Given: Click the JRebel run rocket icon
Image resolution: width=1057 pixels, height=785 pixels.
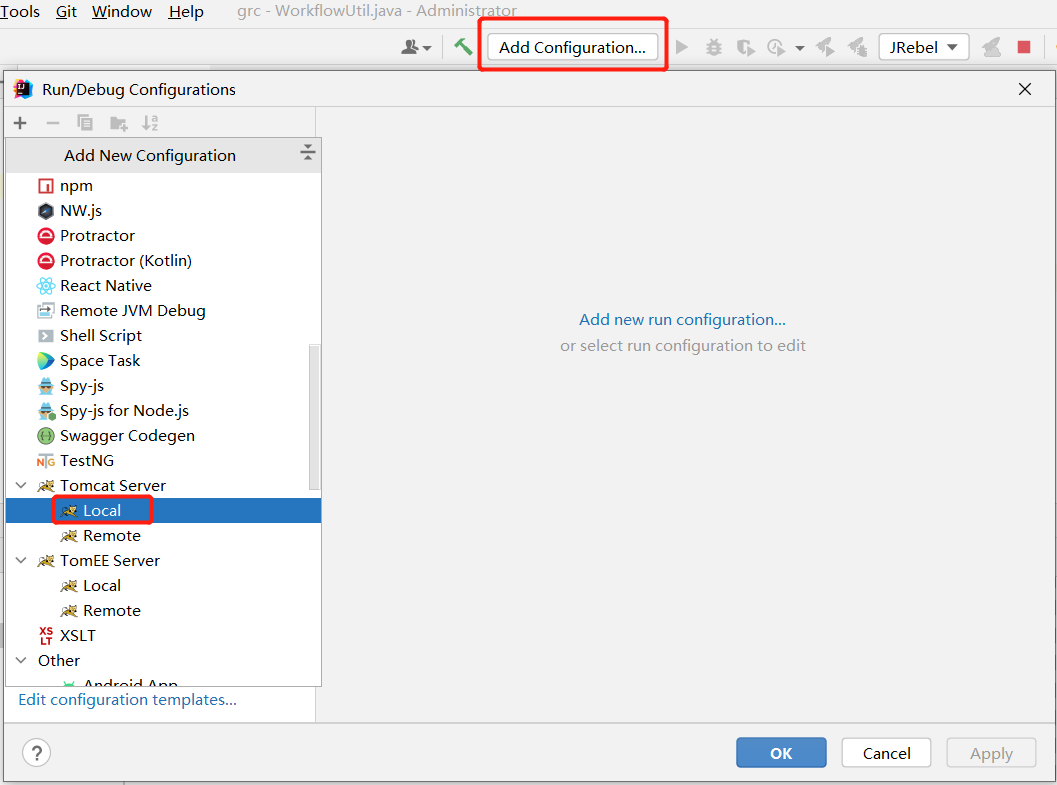Looking at the screenshot, I should pyautogui.click(x=825, y=47).
